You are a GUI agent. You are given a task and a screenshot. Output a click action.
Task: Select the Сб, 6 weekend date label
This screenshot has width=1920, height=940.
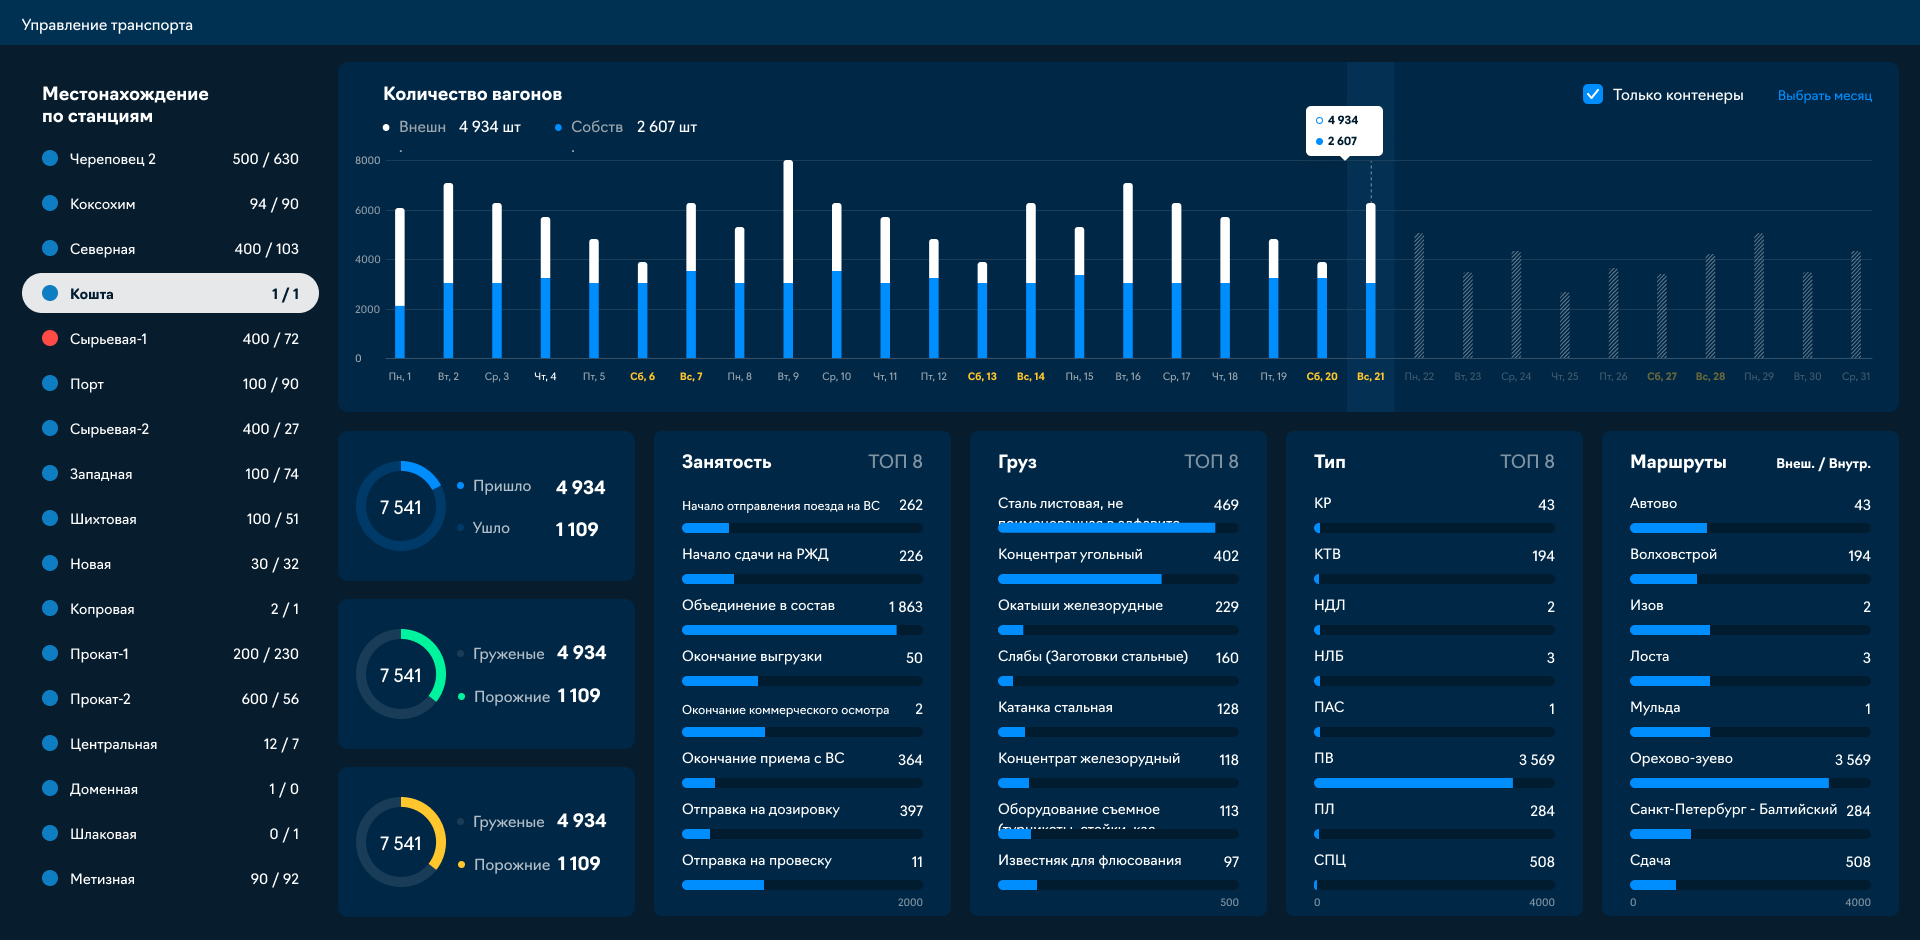point(642,377)
